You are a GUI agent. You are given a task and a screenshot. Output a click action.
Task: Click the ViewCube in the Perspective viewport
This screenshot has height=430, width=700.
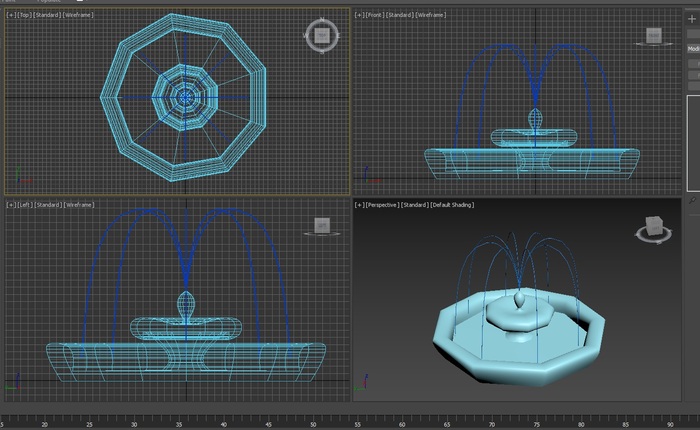[x=653, y=229]
